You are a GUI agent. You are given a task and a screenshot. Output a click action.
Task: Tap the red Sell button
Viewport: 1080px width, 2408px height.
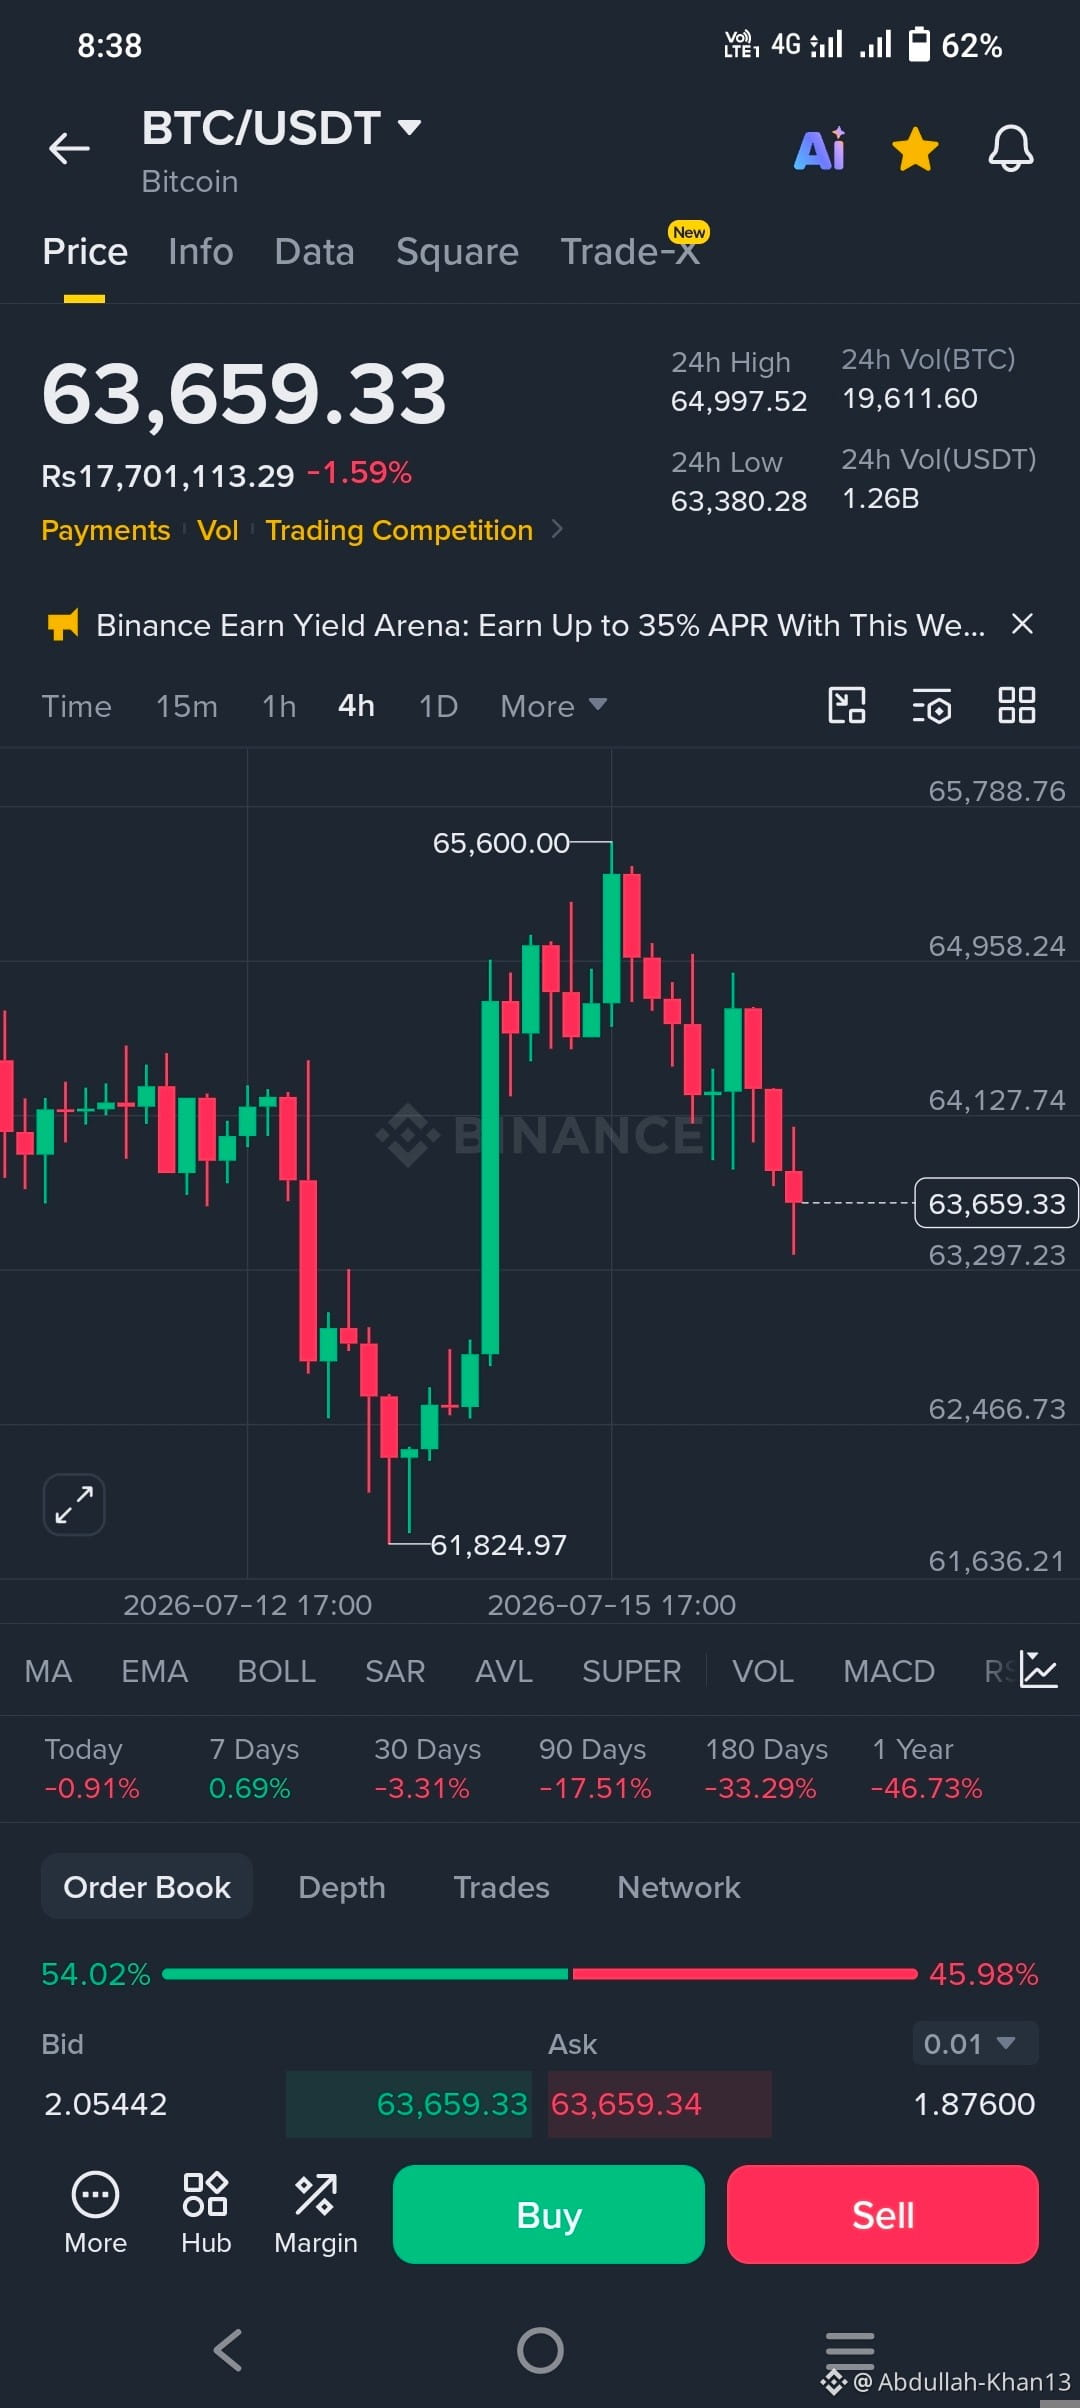click(883, 2214)
